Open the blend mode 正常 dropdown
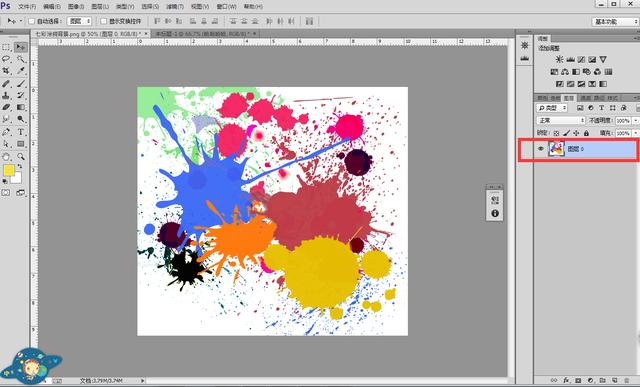 point(561,120)
